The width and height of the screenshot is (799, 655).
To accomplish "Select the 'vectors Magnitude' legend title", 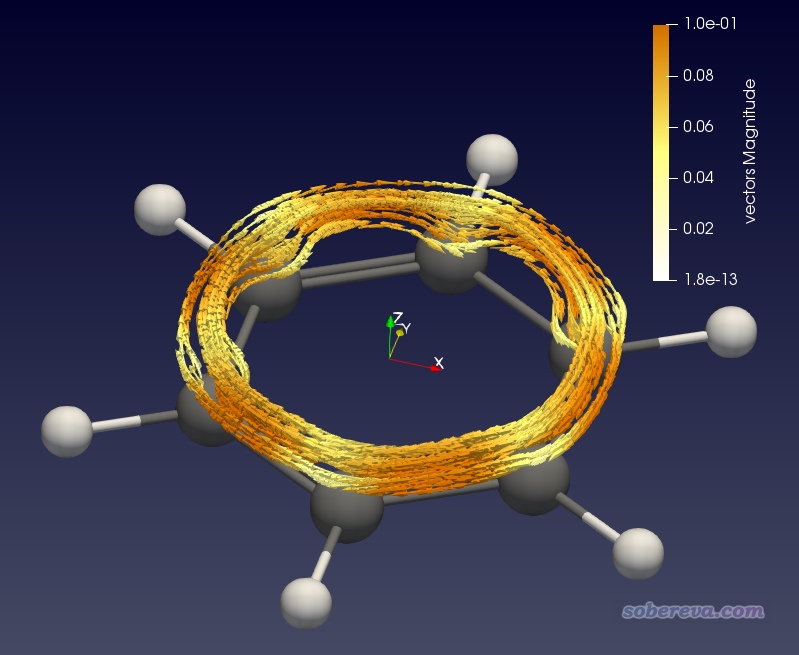I will [x=750, y=151].
